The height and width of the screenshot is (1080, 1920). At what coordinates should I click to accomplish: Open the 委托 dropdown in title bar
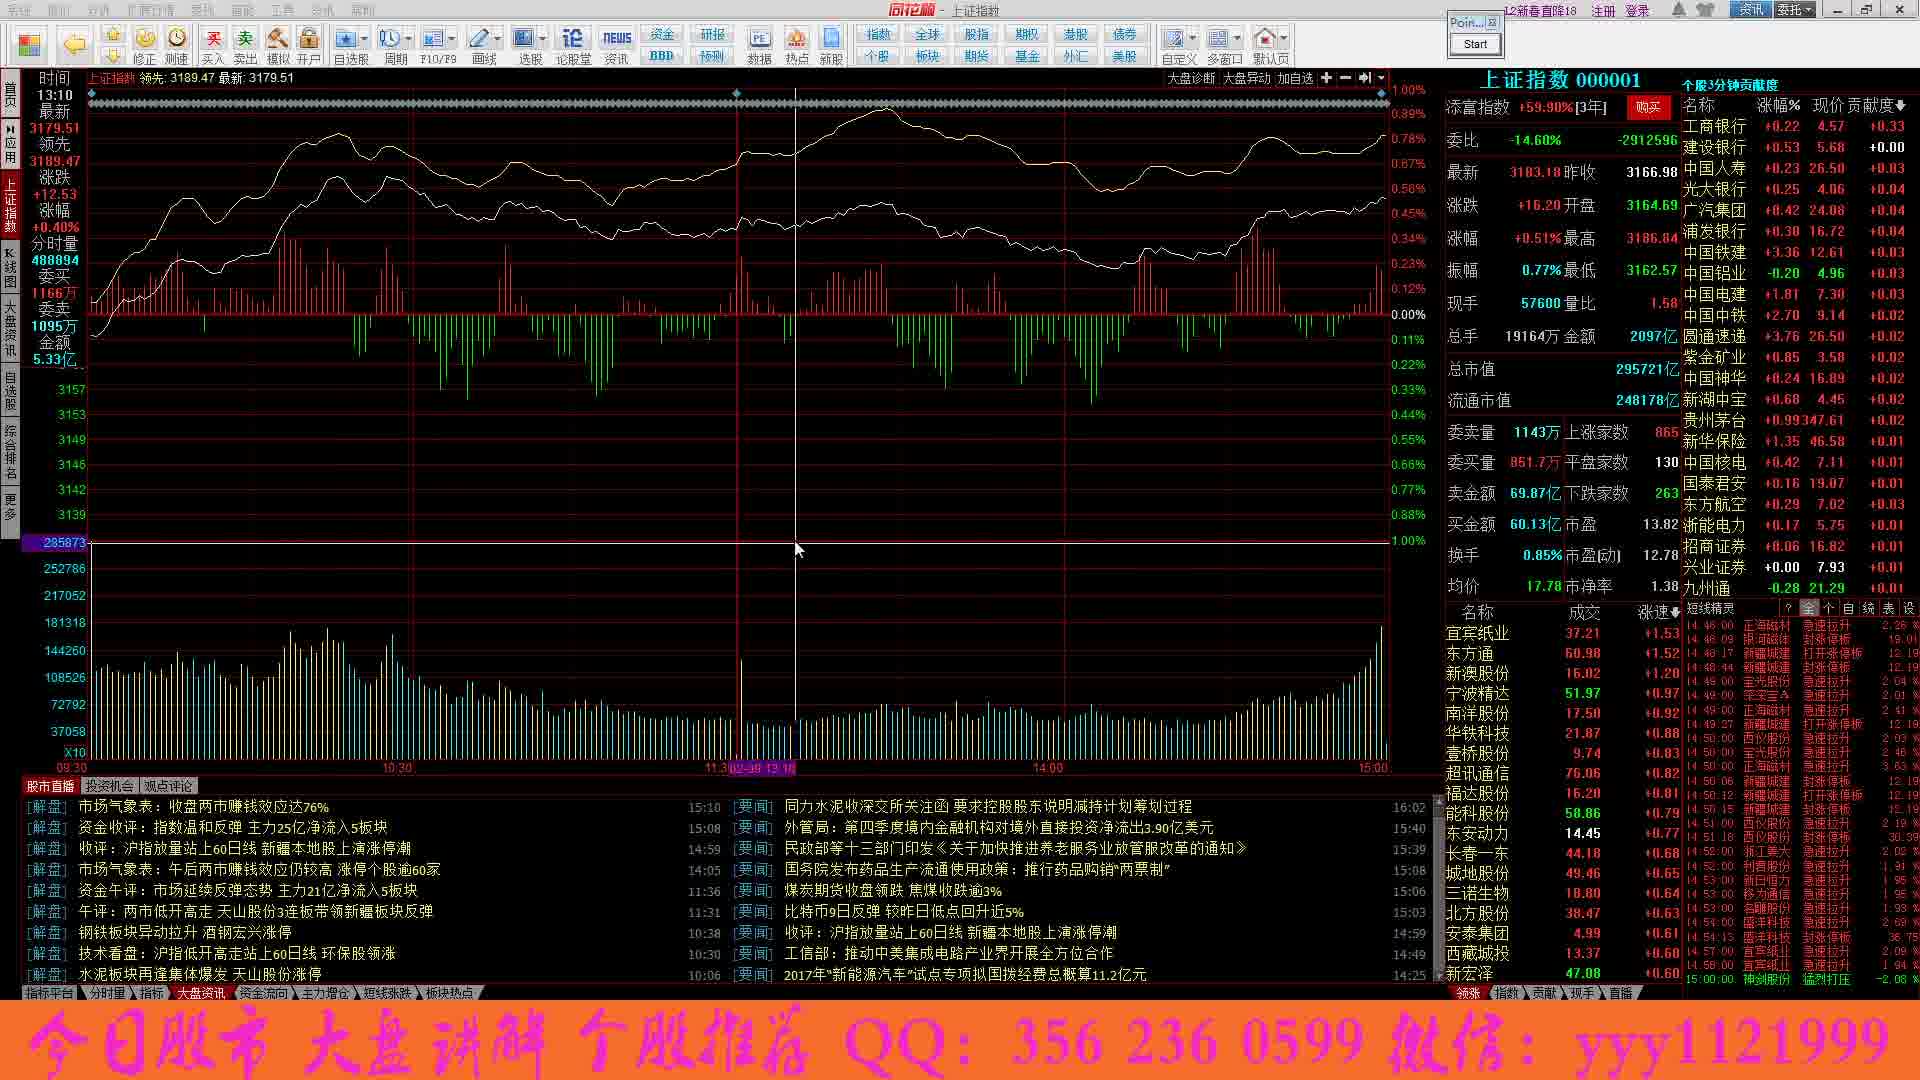point(1794,10)
